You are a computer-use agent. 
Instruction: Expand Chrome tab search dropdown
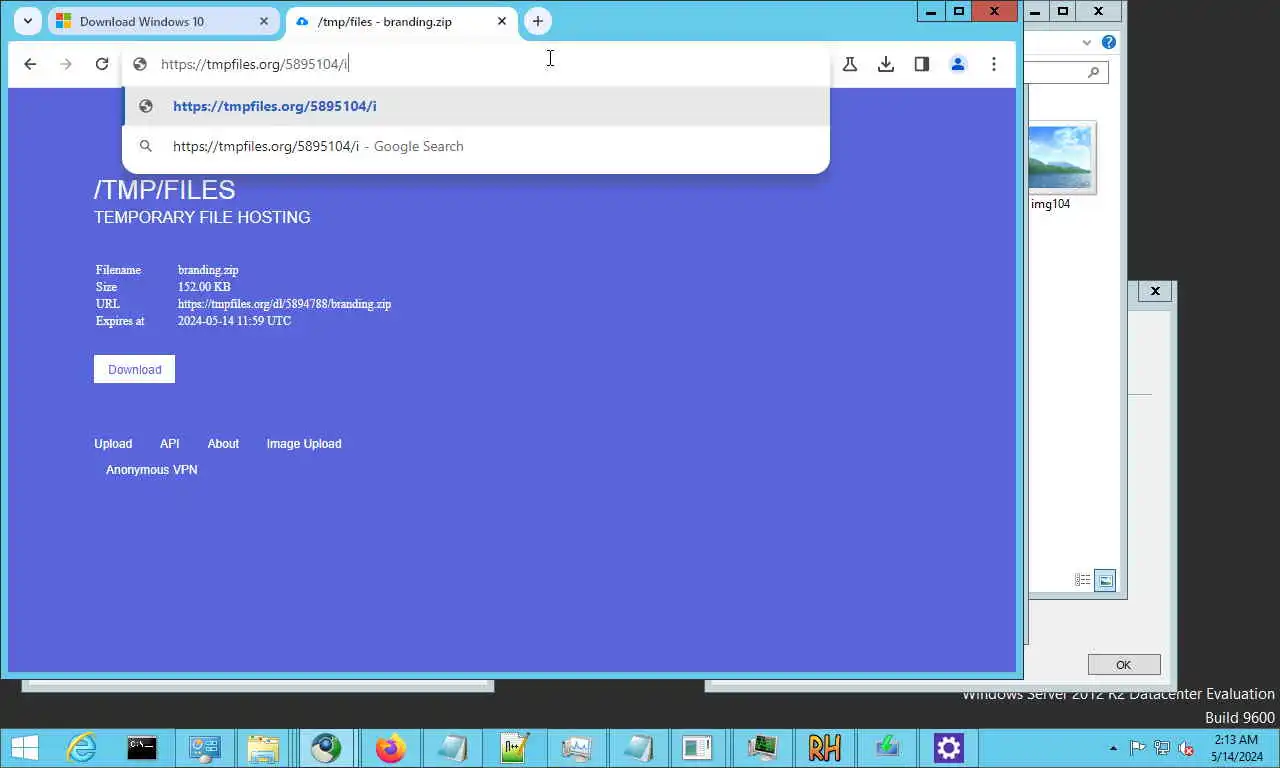[x=27, y=21]
